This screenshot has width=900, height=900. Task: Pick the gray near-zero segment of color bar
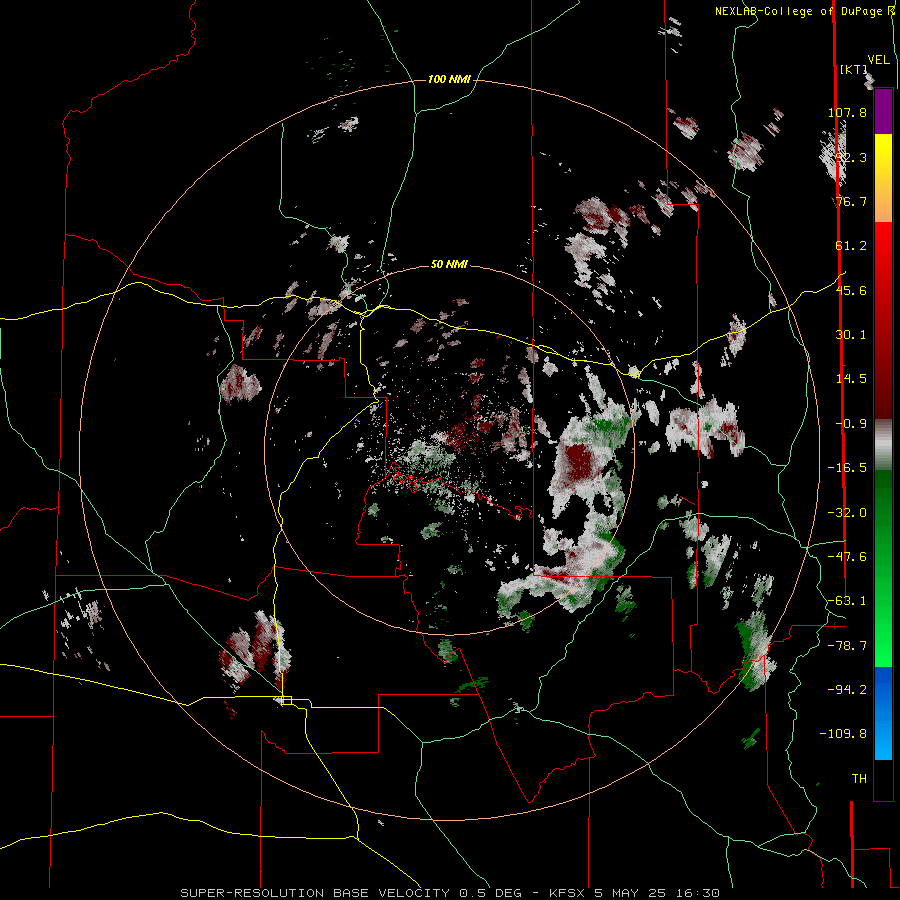pyautogui.click(x=883, y=445)
